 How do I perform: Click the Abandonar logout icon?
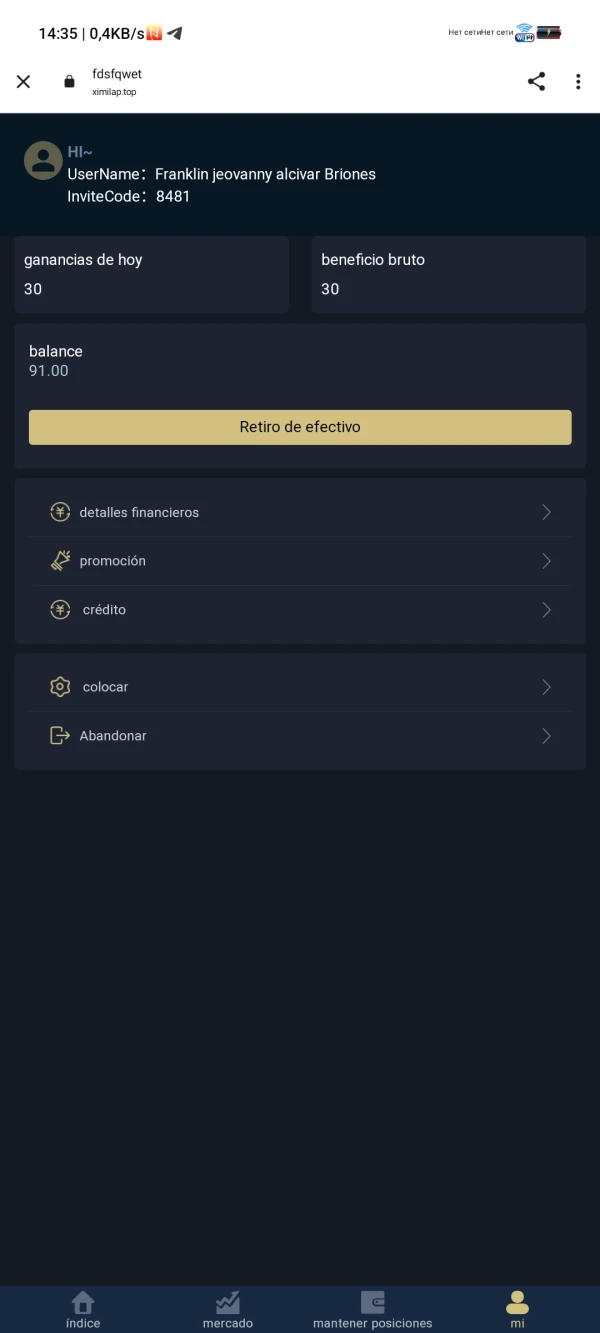coord(60,736)
